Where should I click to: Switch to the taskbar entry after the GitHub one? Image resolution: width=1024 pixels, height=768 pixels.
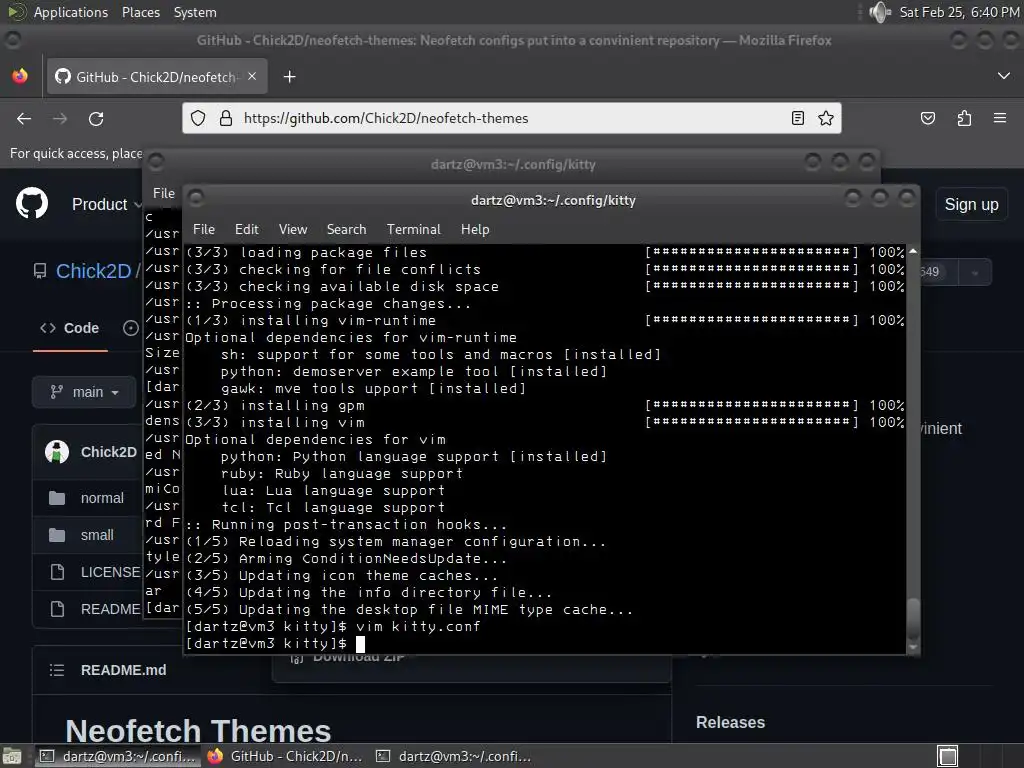coord(453,756)
